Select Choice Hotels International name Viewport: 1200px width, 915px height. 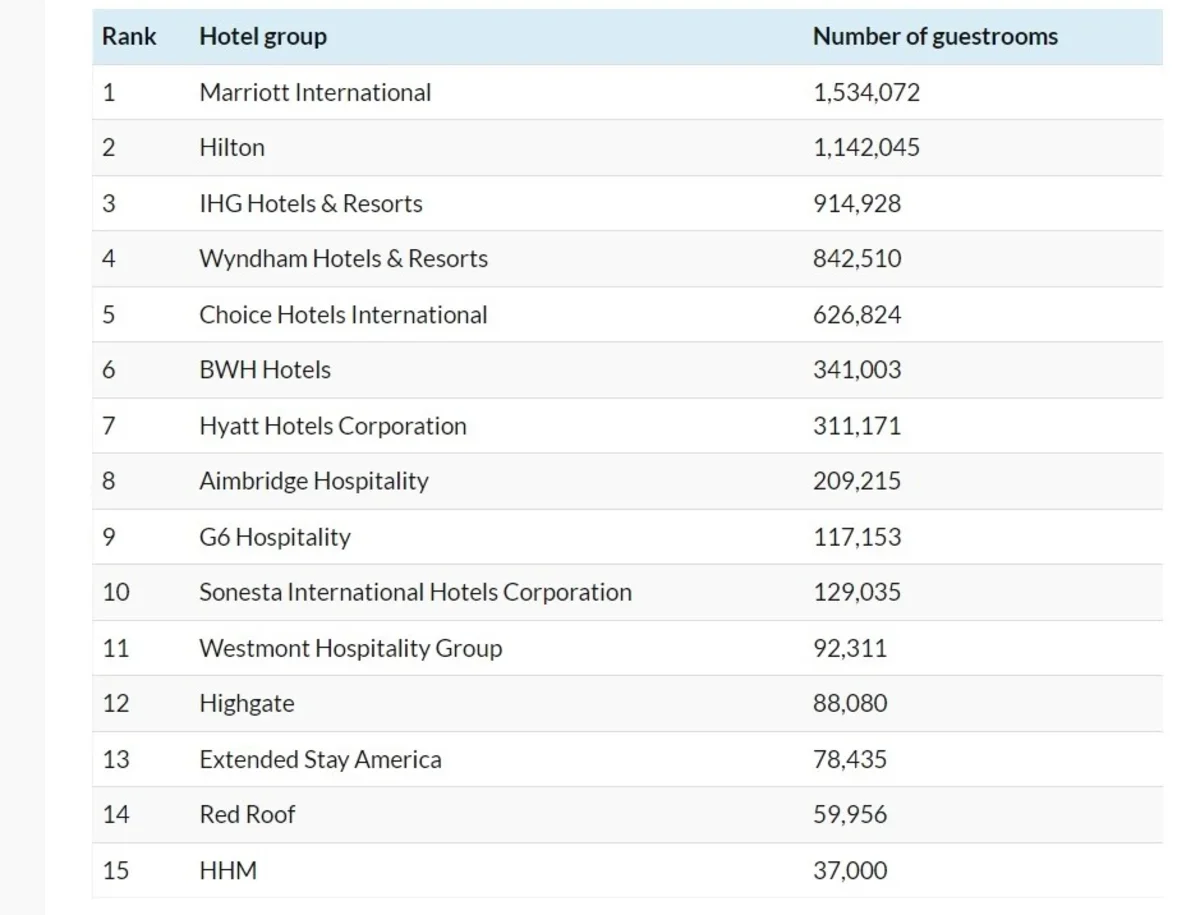point(343,315)
